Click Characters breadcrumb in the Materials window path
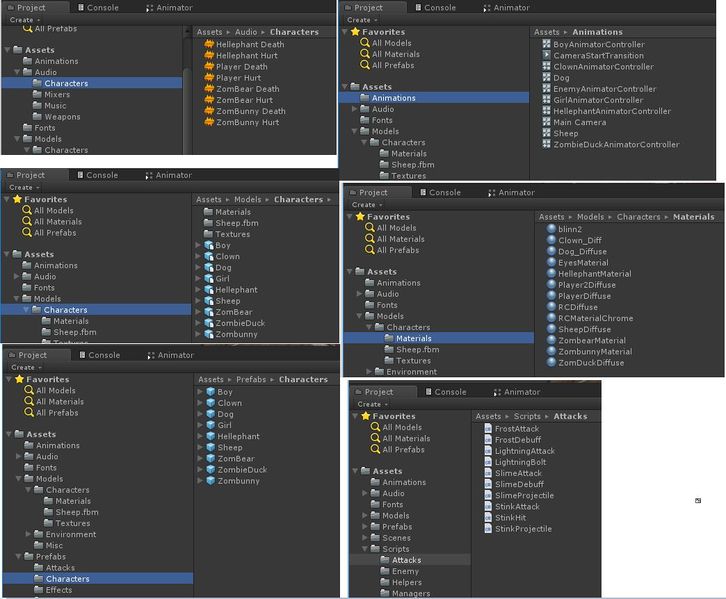This screenshot has width=726, height=599. click(638, 217)
